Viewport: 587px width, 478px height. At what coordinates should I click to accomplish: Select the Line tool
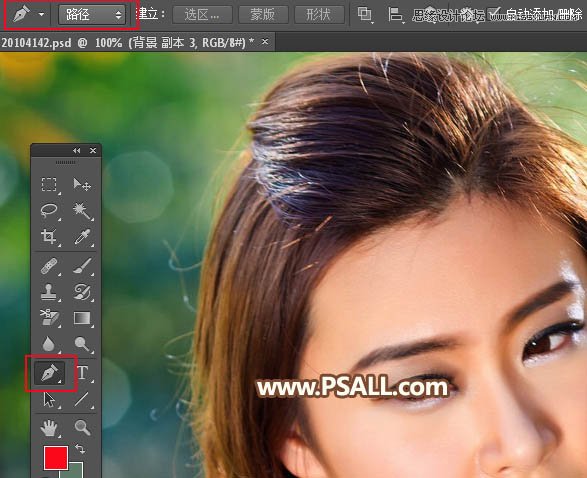(x=82, y=399)
